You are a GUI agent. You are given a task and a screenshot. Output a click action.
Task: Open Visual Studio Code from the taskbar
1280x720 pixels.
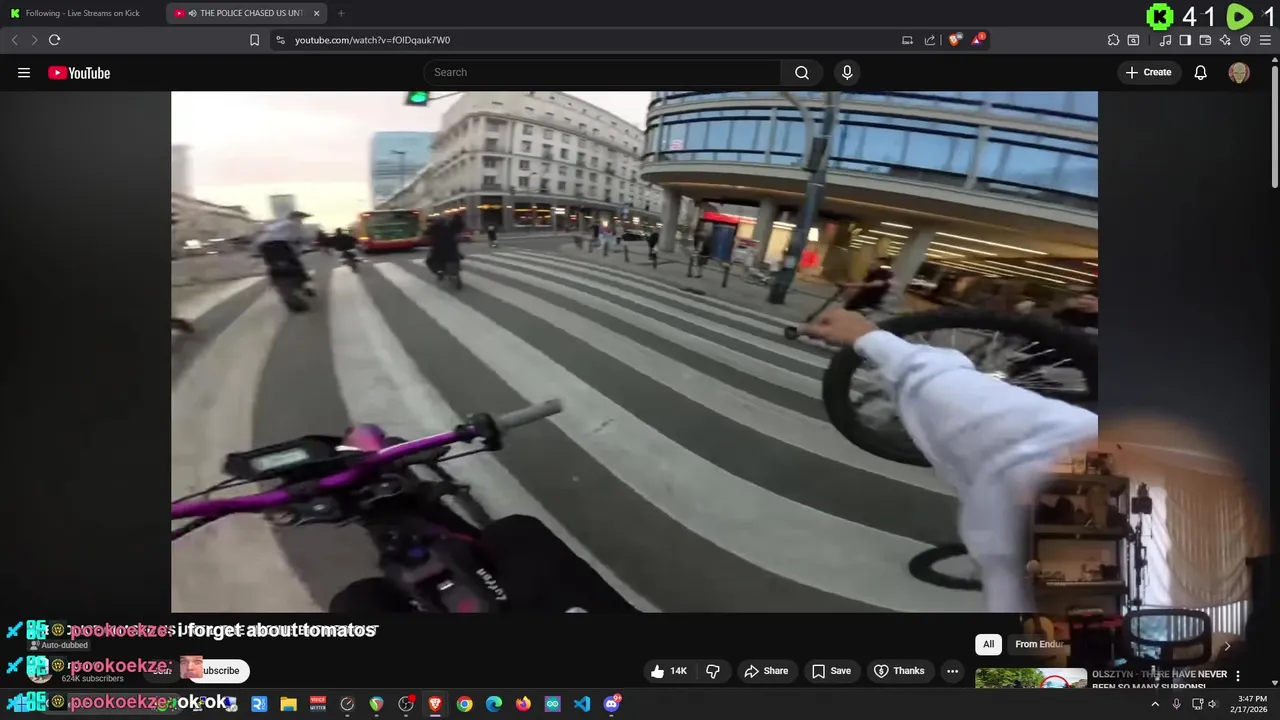[x=582, y=704]
